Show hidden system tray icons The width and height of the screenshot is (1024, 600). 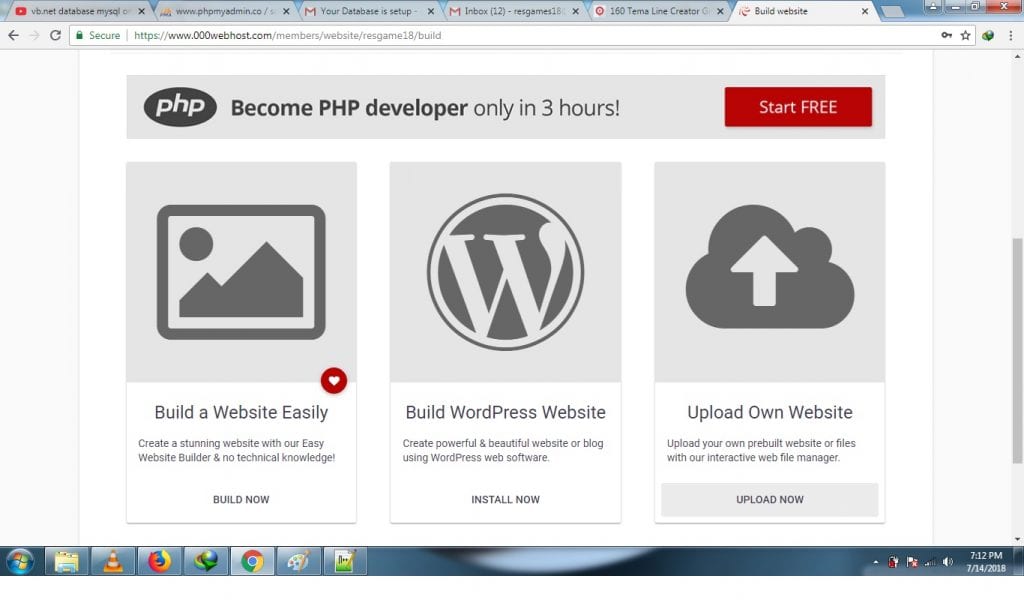(x=876, y=562)
